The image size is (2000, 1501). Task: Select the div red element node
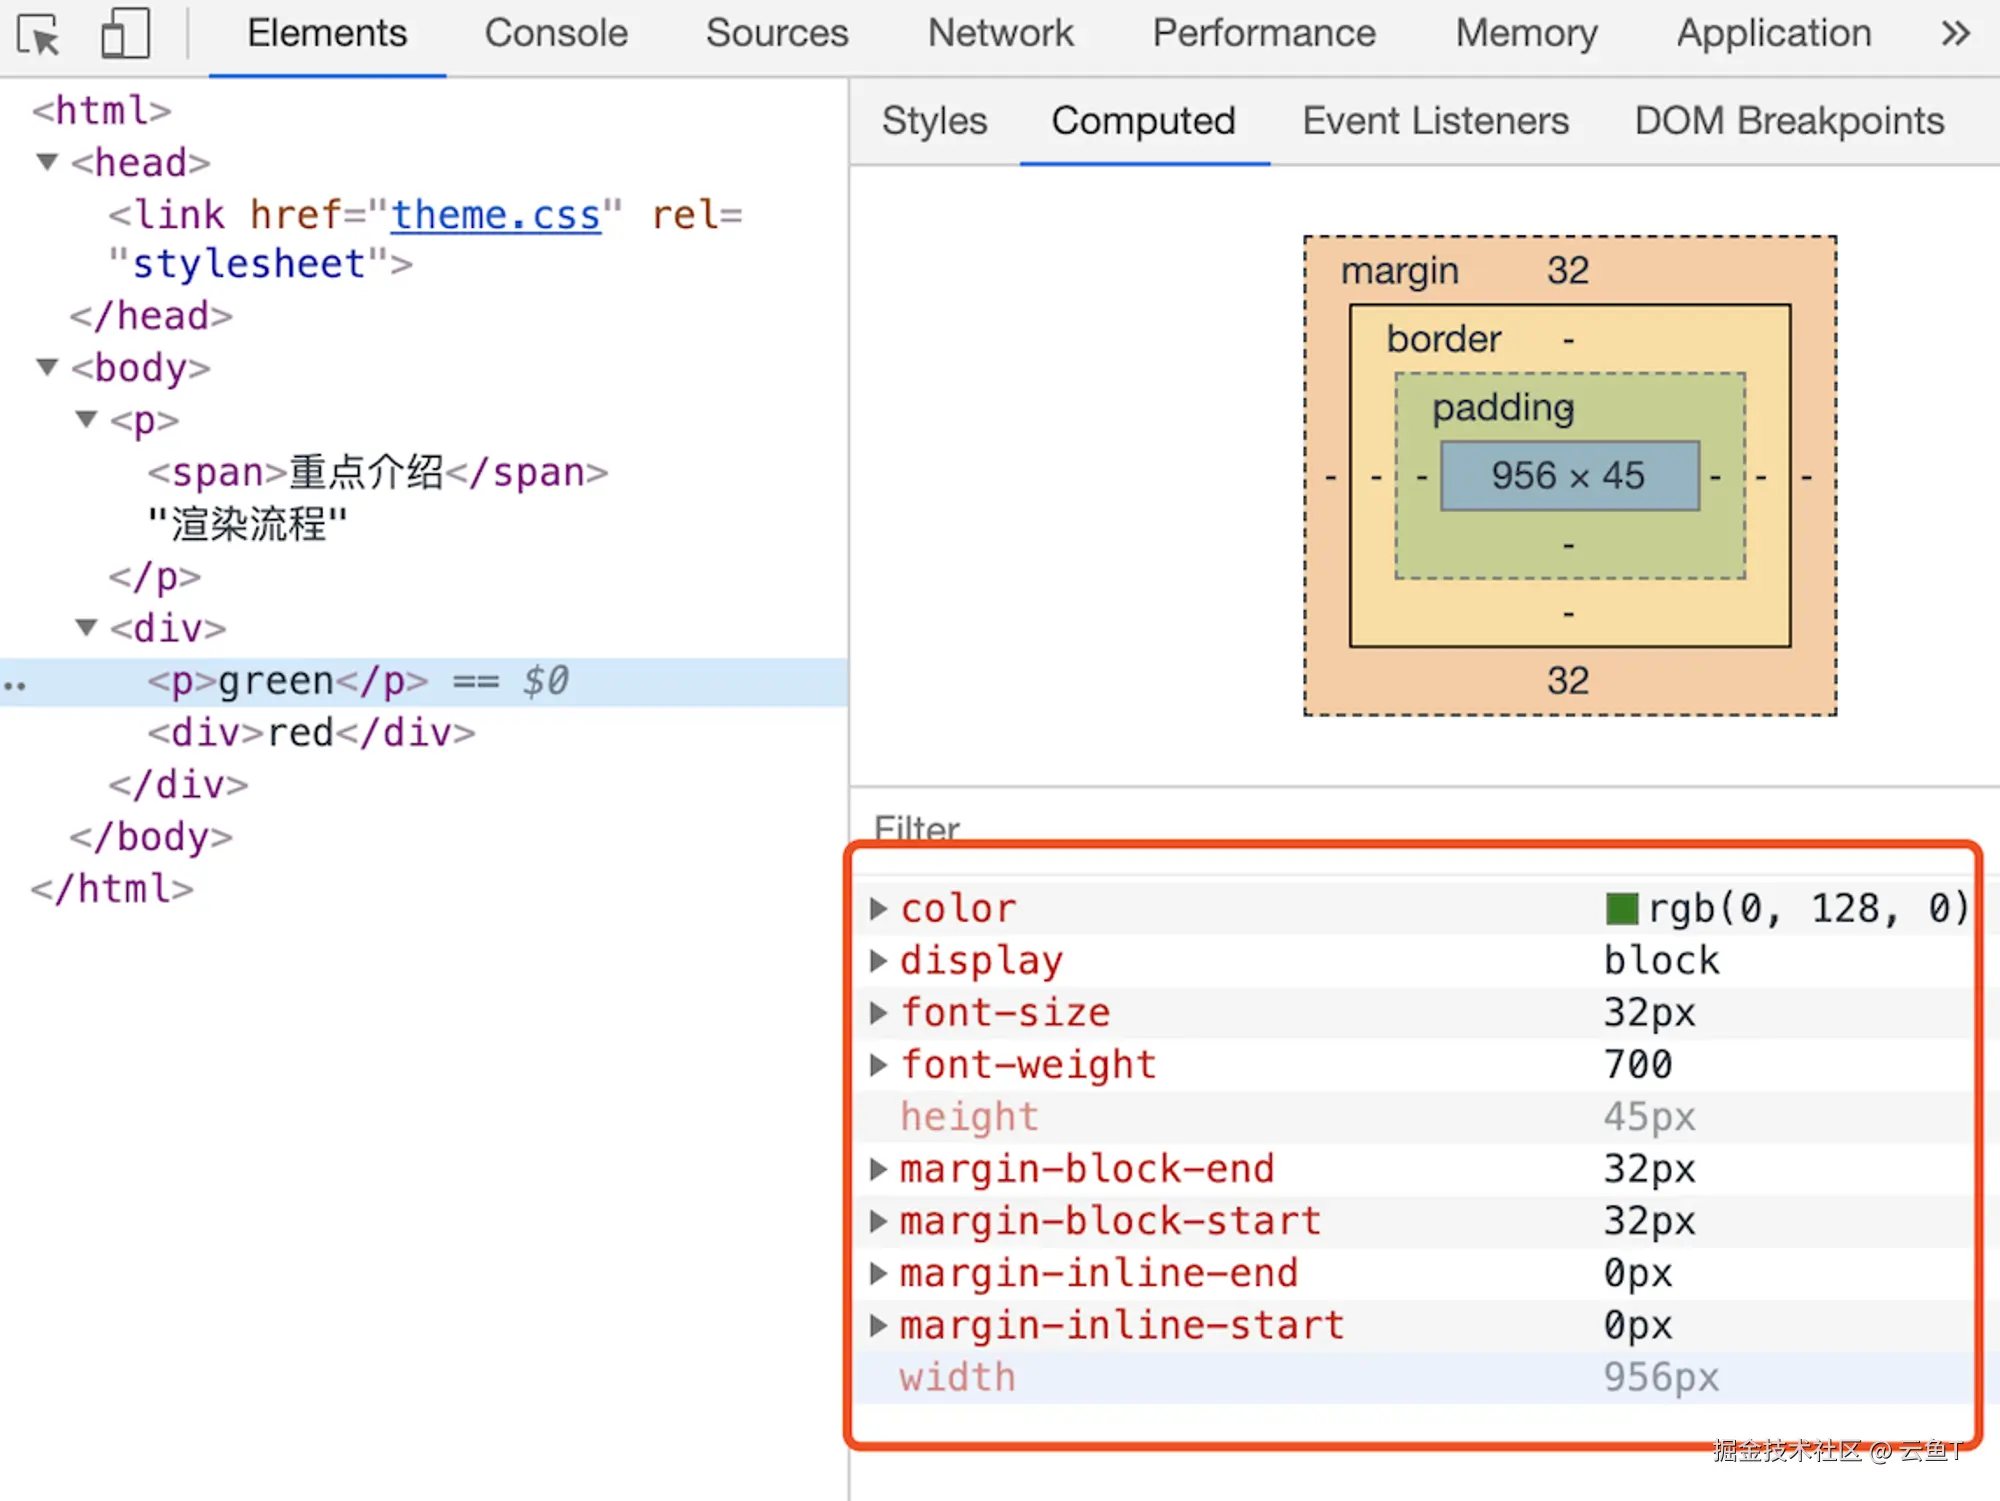coord(311,732)
